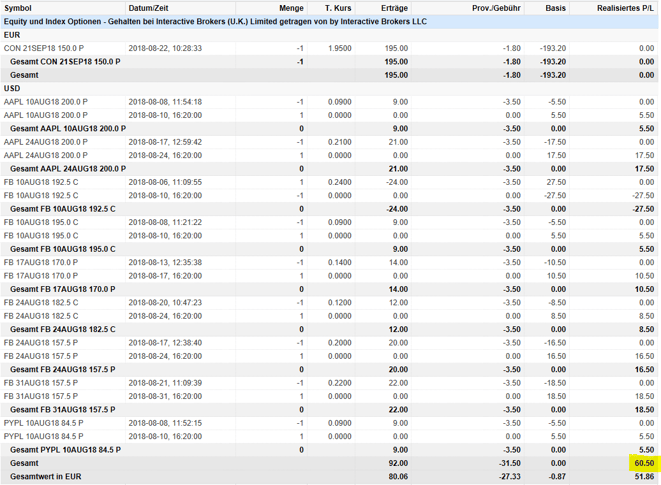Select the Gesamt AAPL 10AUG18 200.0 P label
This screenshot has width=661, height=485.
[x=68, y=129]
